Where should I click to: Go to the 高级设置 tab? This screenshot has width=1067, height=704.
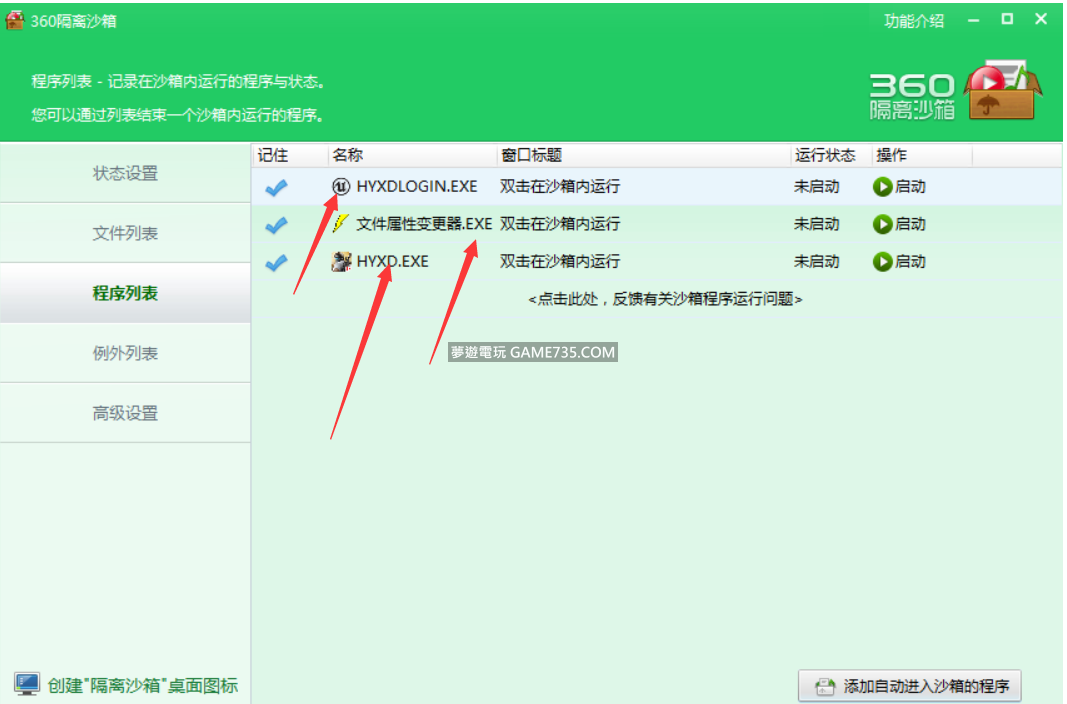tap(125, 413)
